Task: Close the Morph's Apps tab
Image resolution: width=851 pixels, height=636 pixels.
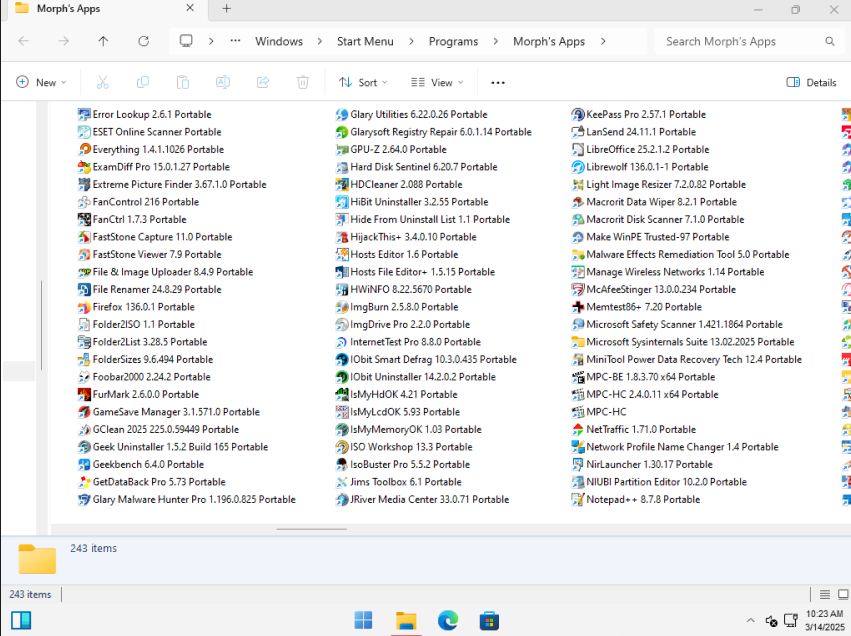Action: (x=190, y=8)
